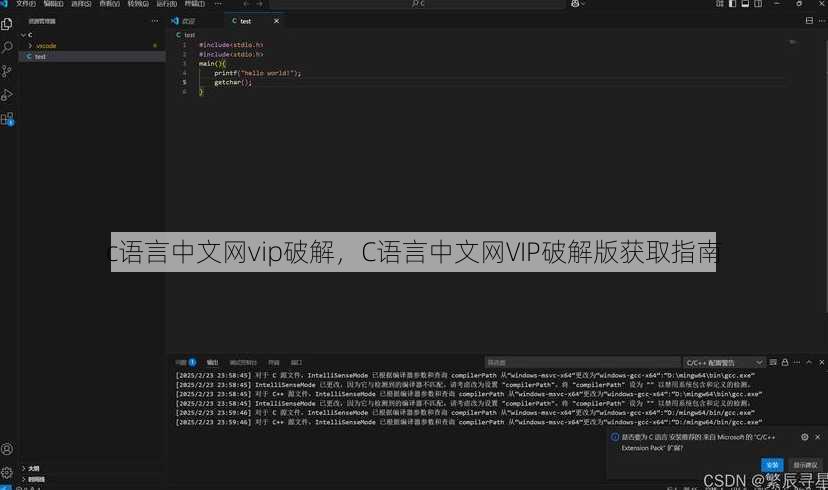This screenshot has height=490, width=828.
Task: Click the command center search box
Action: point(417,4)
